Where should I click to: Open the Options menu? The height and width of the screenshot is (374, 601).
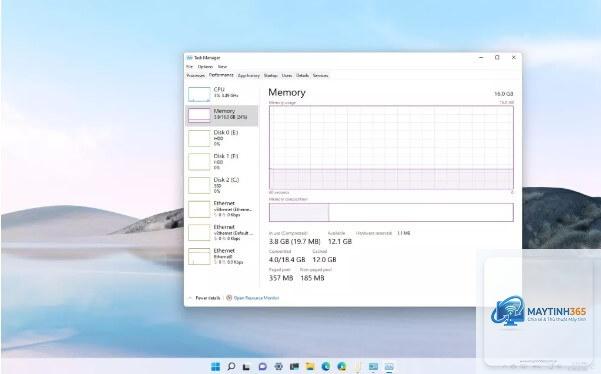(205, 67)
